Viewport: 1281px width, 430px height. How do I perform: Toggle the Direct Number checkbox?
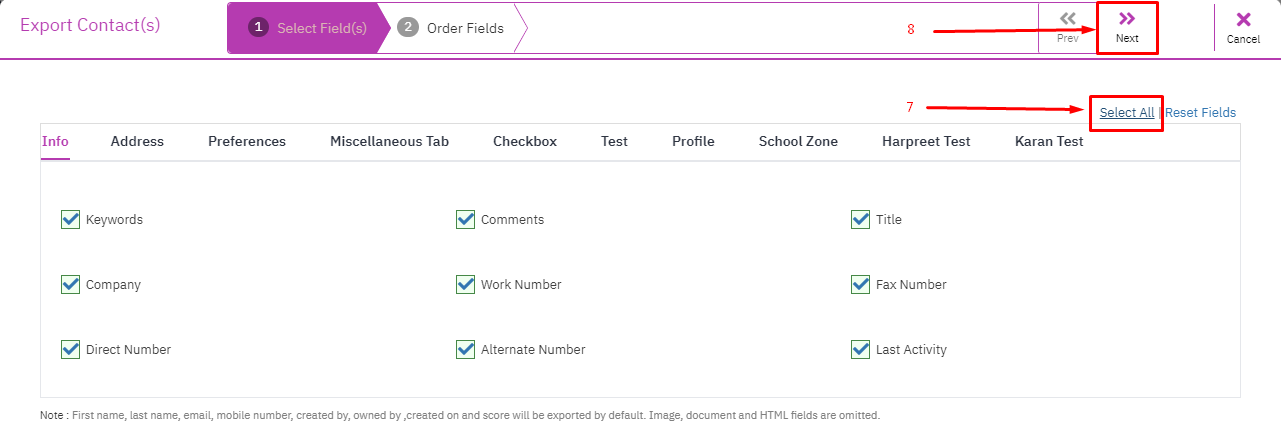pyautogui.click(x=70, y=349)
